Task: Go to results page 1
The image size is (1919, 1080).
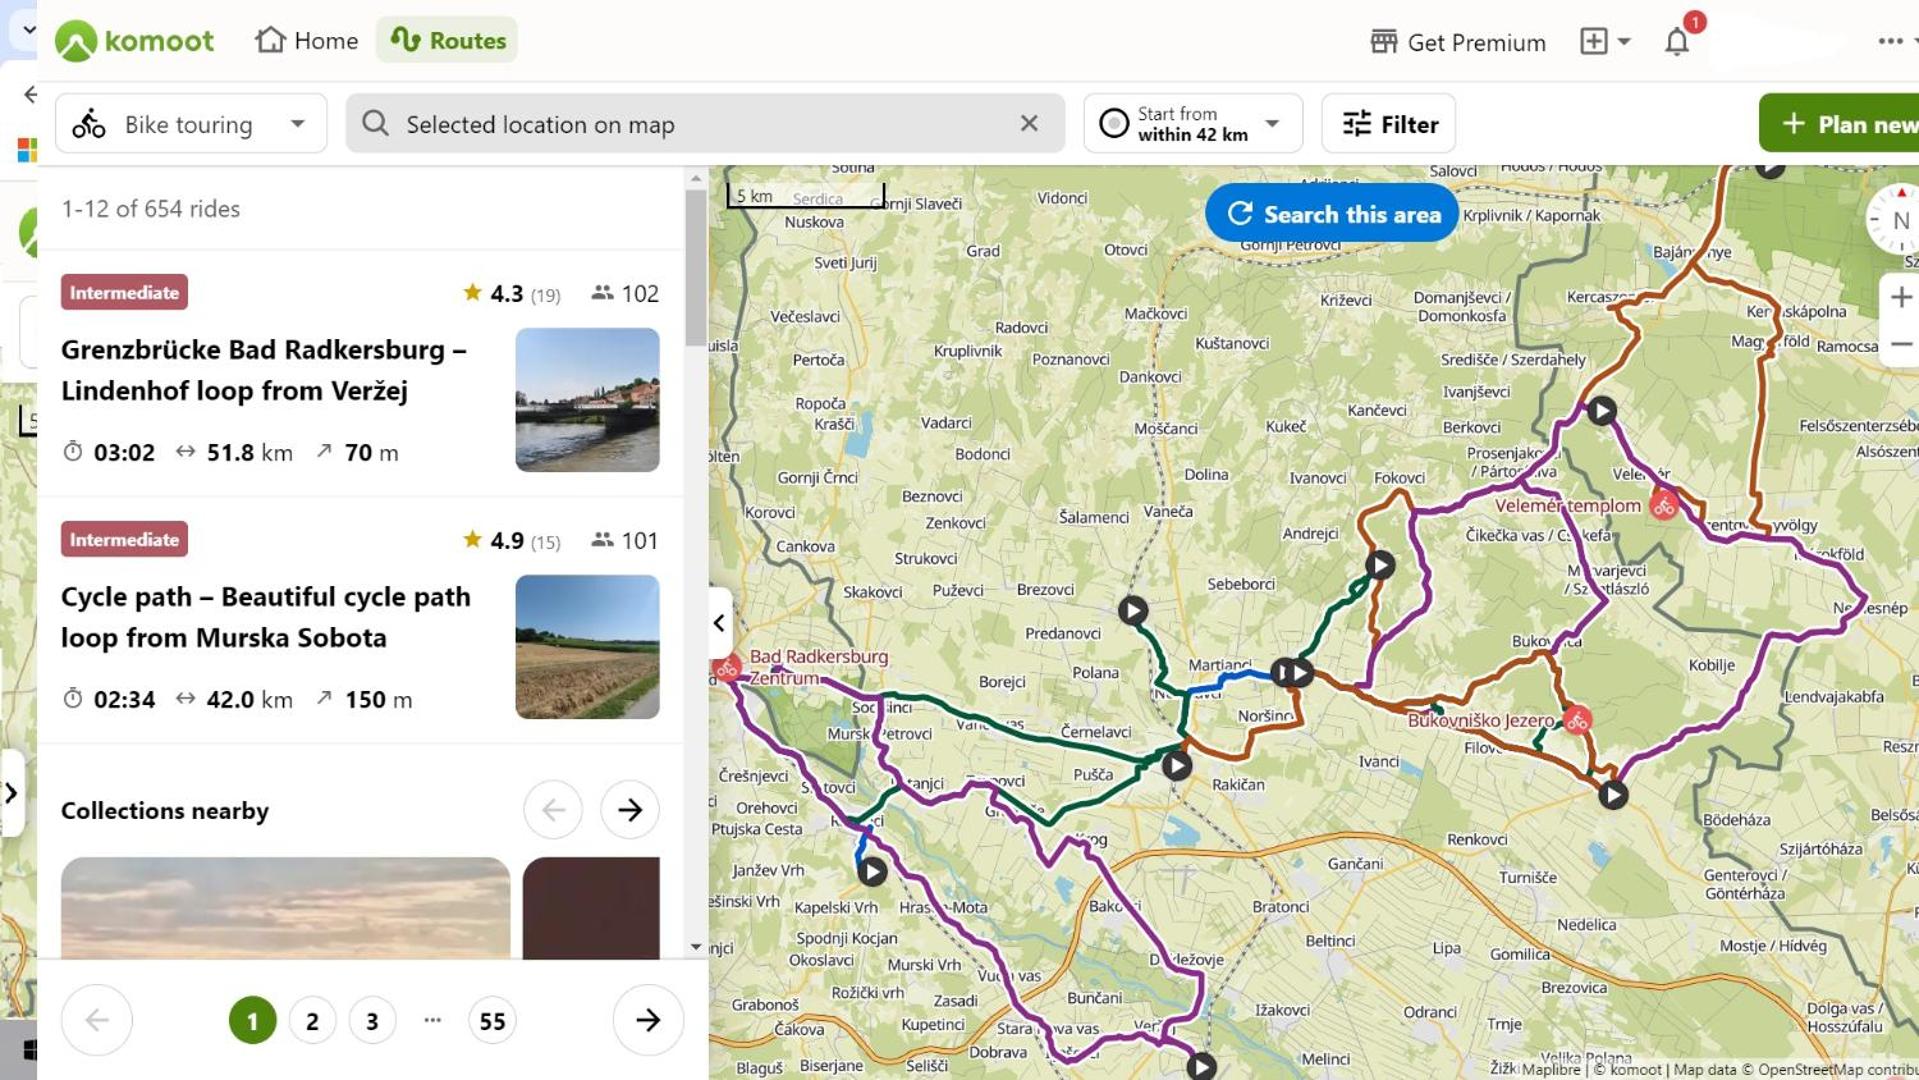Action: coord(252,1021)
